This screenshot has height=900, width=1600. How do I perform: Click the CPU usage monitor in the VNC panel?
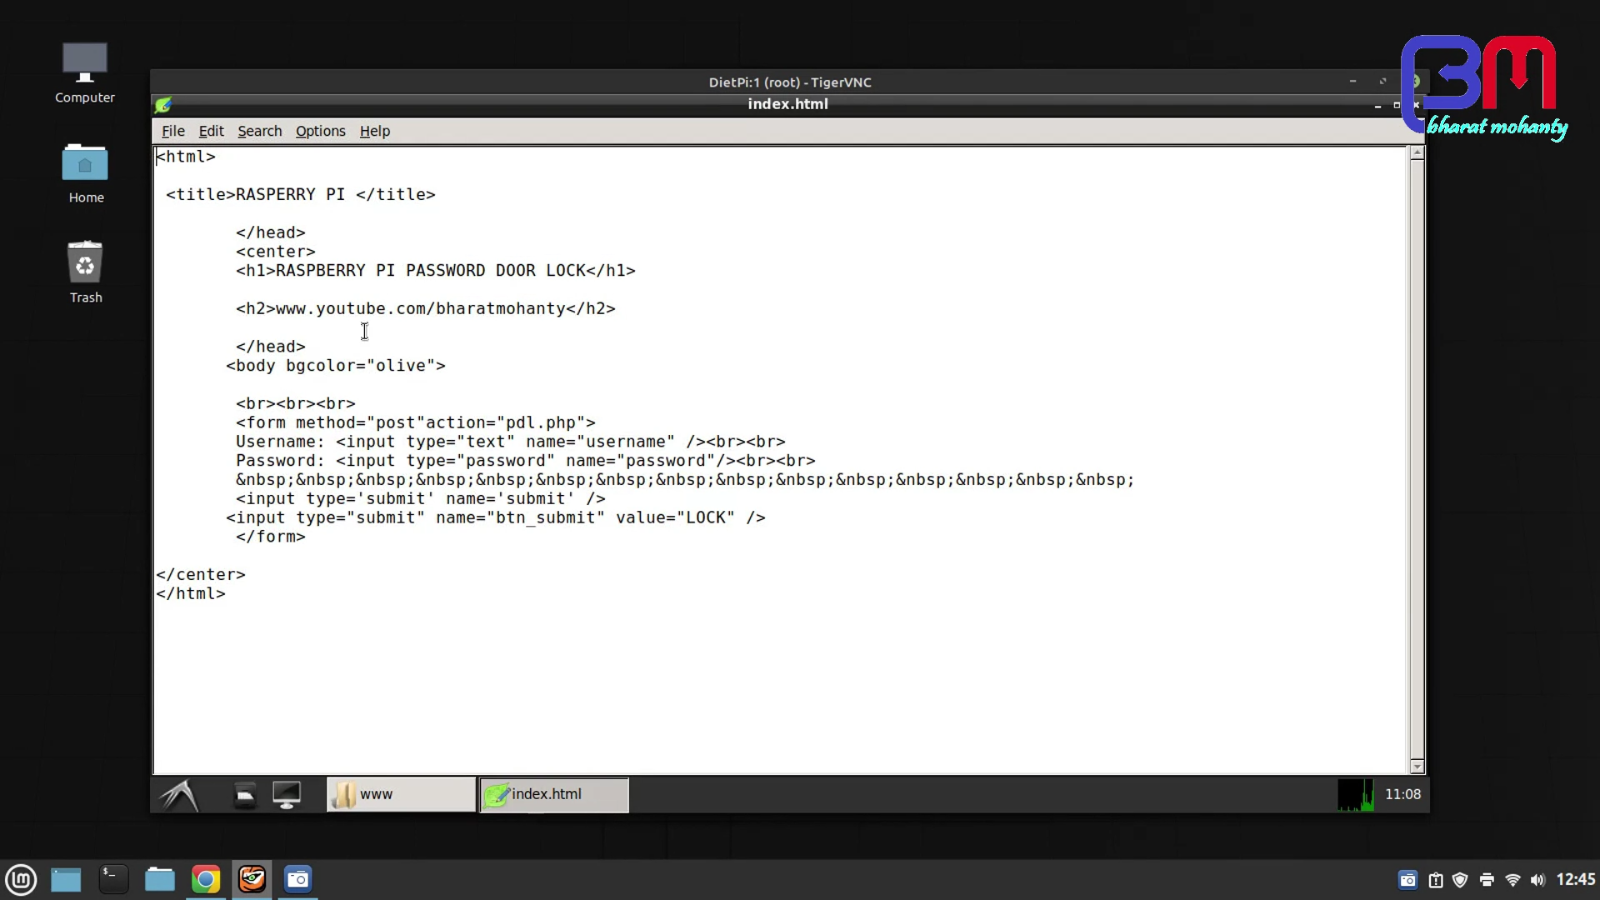pos(1356,795)
